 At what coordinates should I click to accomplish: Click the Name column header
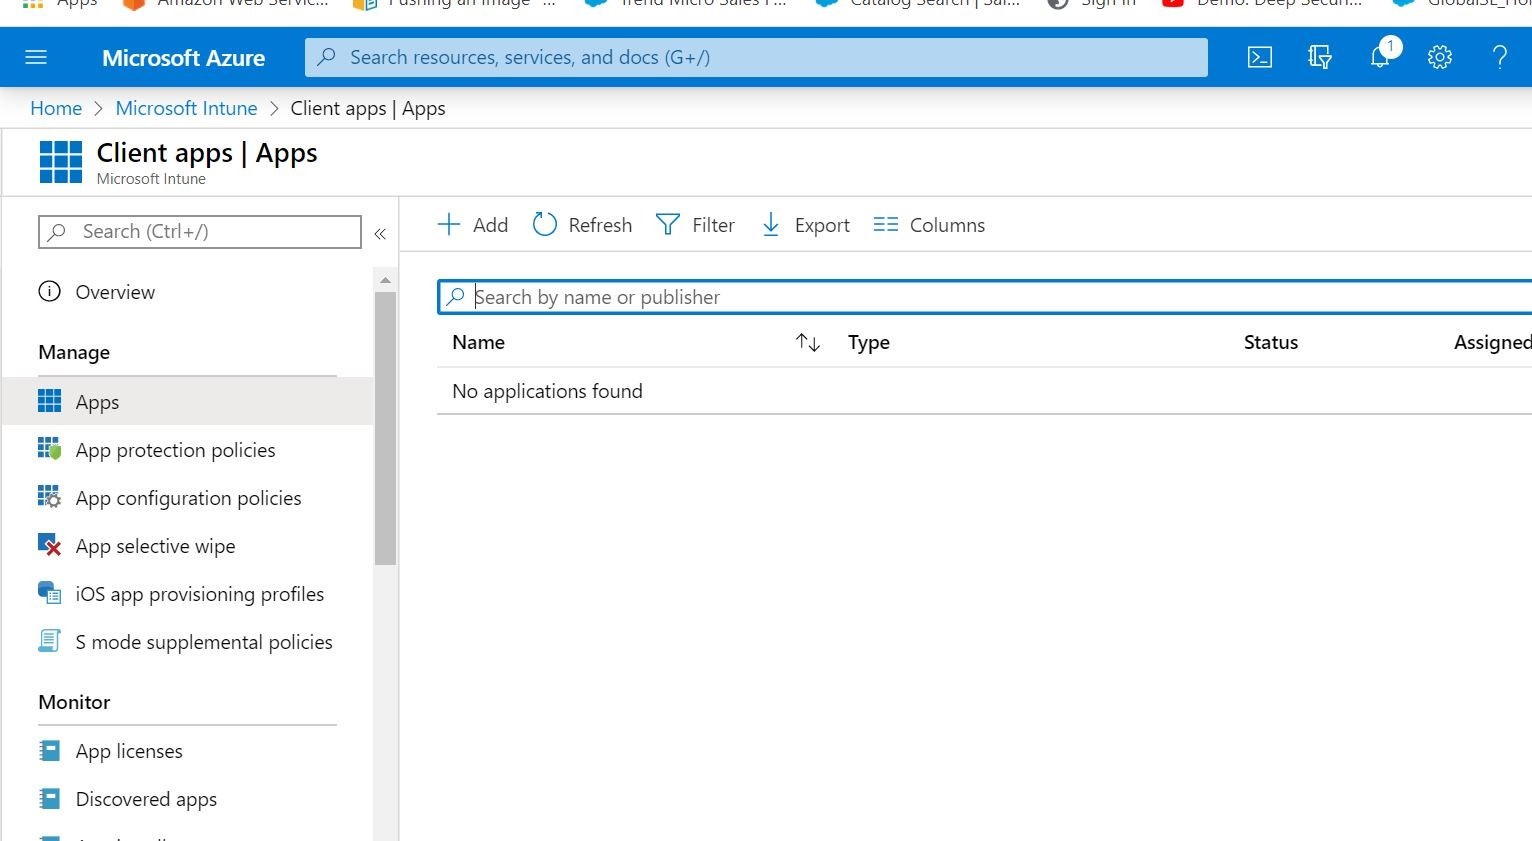coord(478,342)
